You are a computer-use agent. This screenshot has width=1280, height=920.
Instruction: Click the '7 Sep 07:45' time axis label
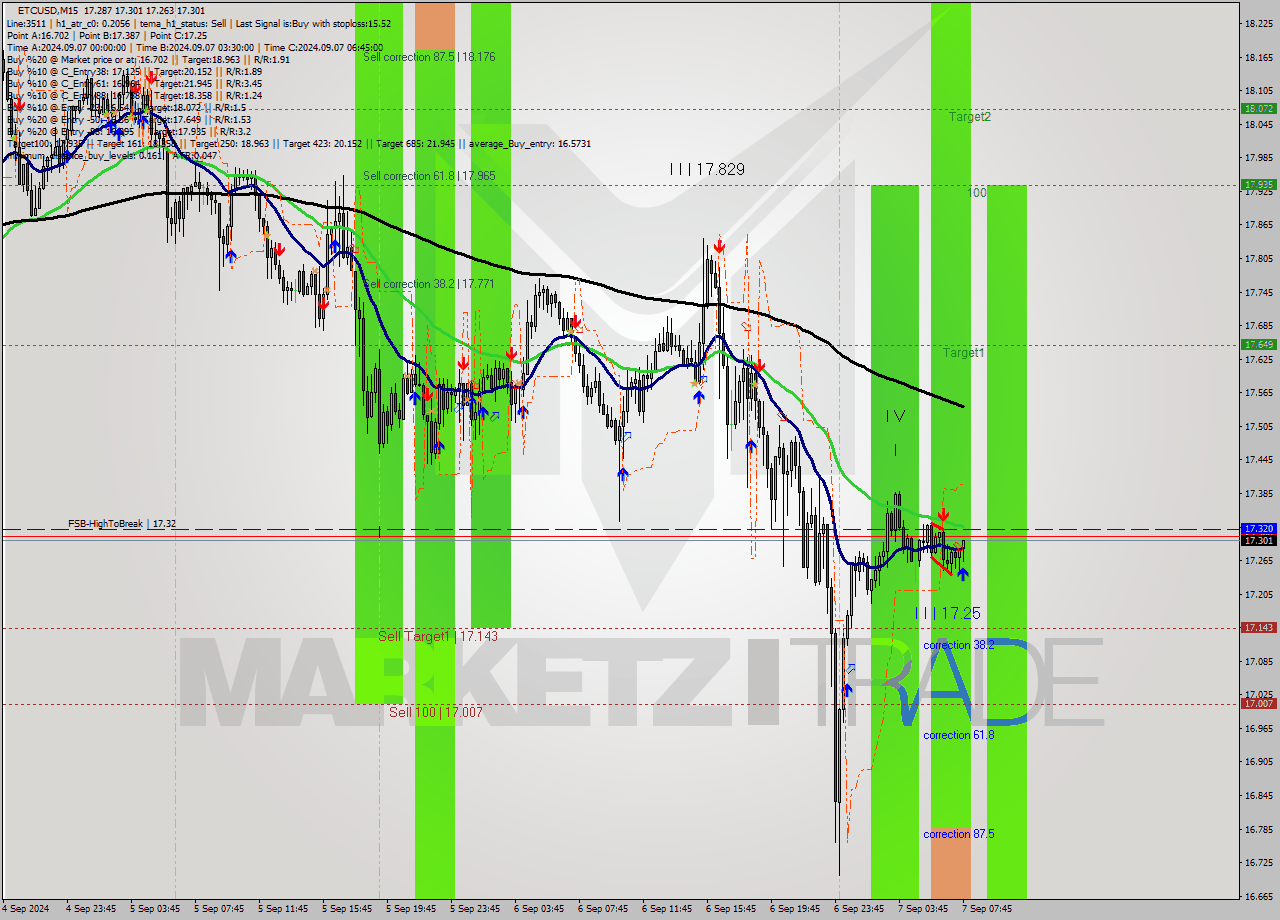coord(987,909)
